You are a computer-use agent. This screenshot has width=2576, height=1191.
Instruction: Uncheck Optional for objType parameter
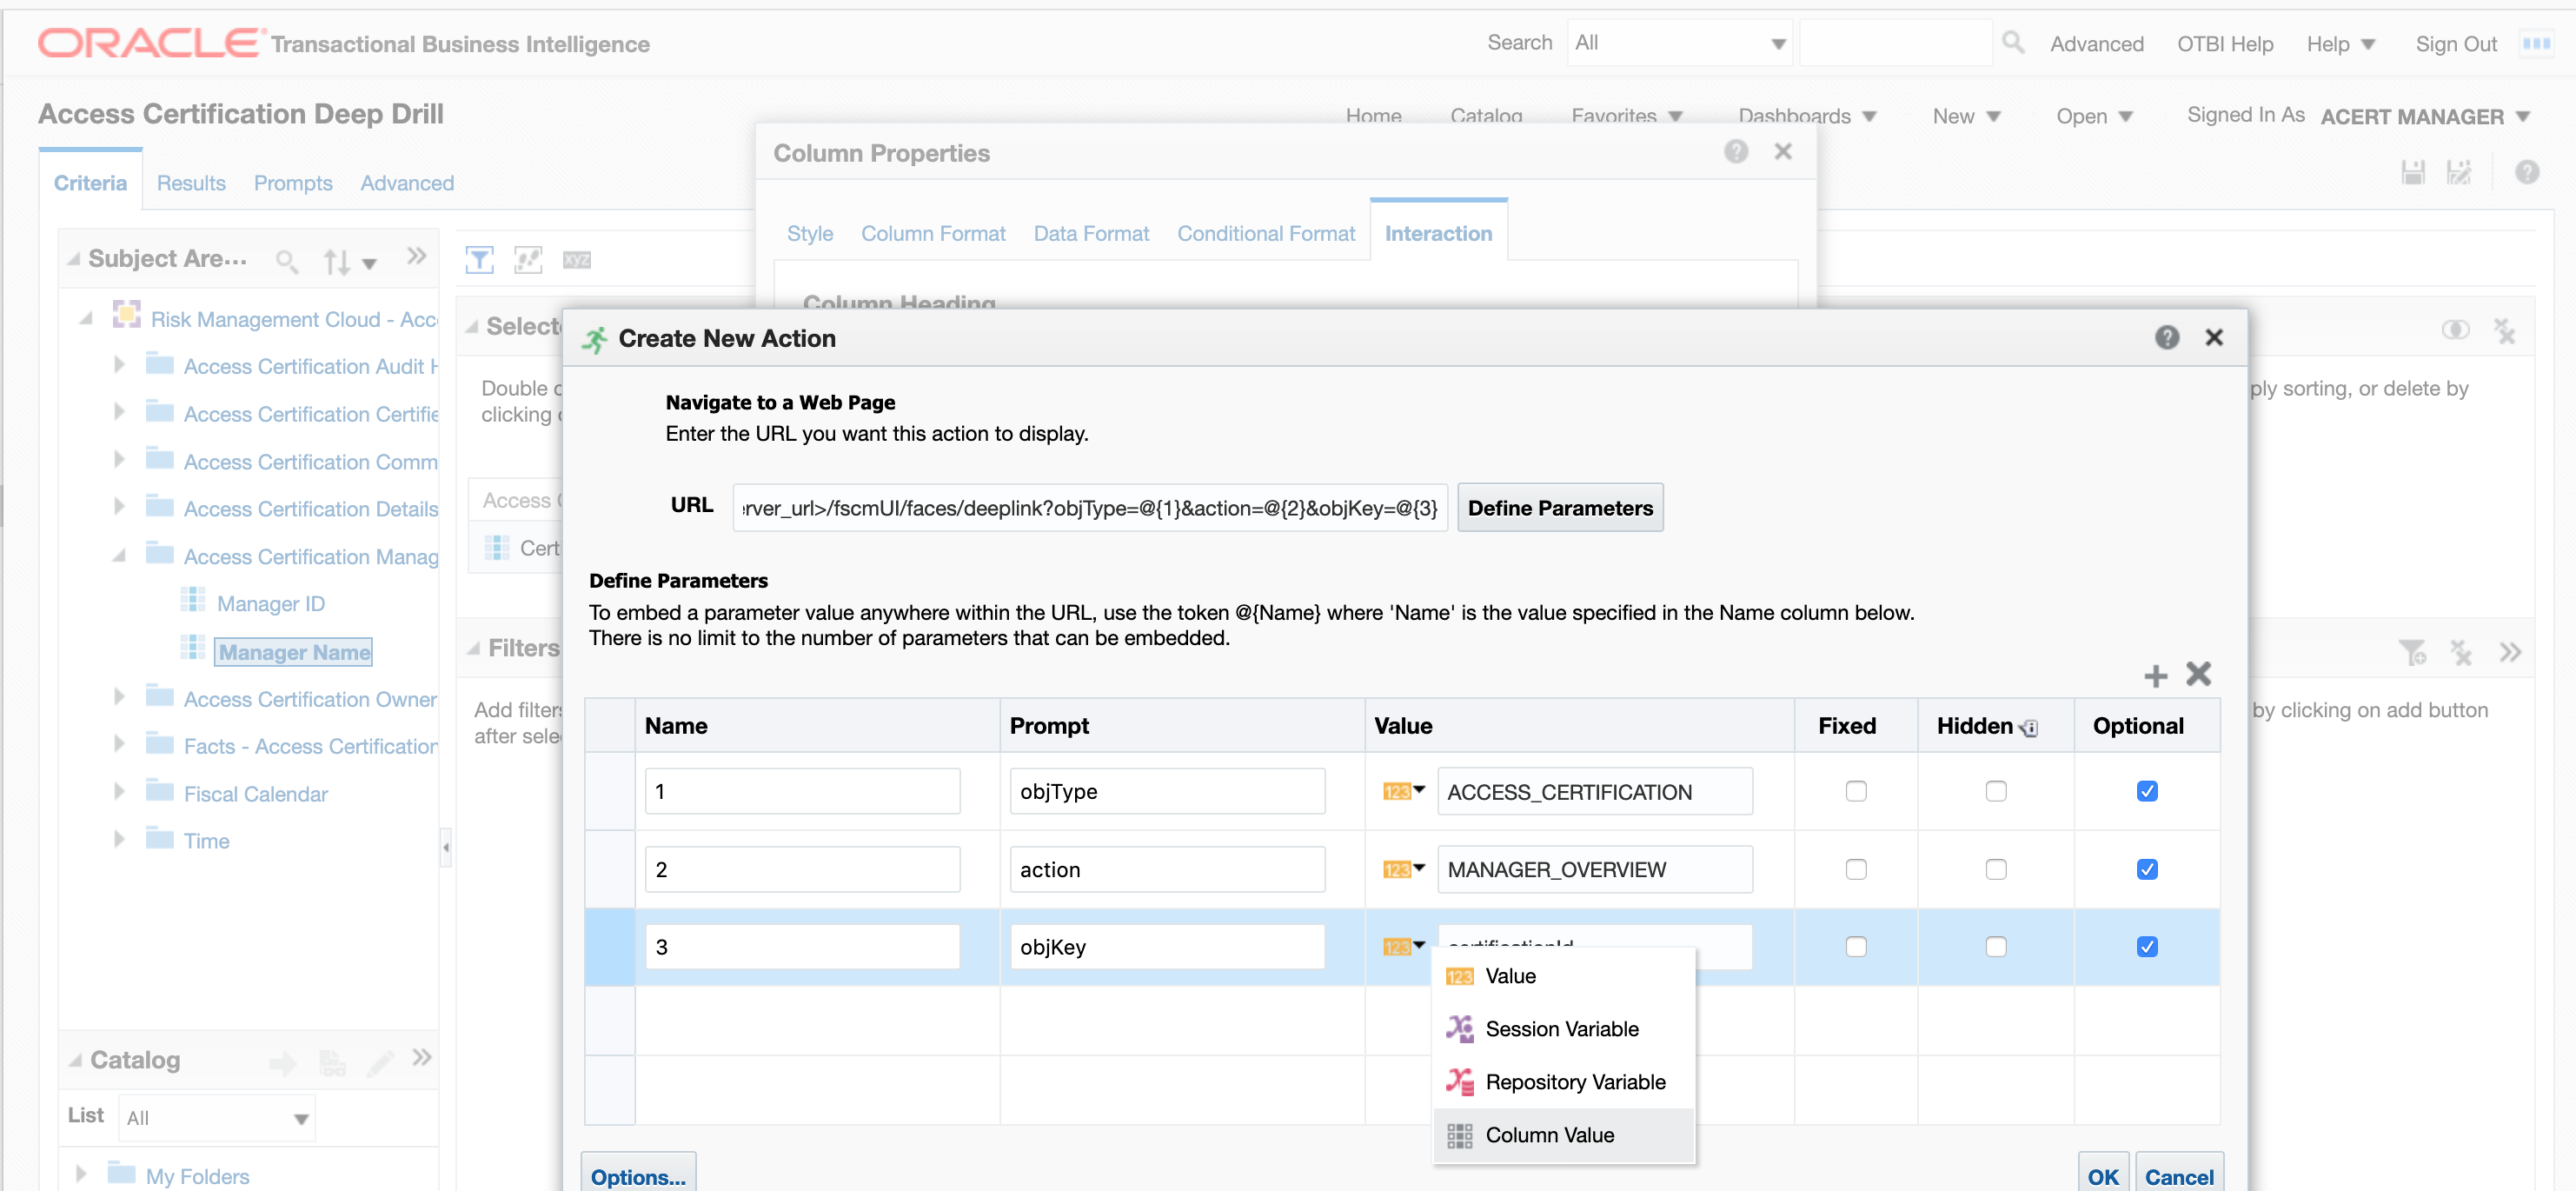(x=2147, y=791)
